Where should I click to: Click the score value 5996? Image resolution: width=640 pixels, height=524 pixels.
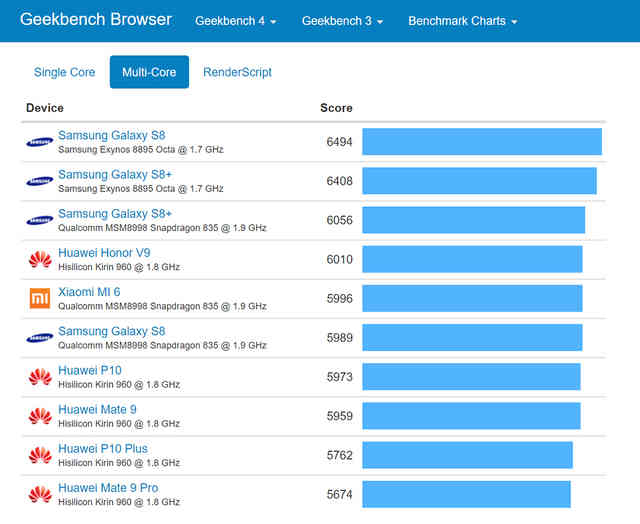pos(339,299)
